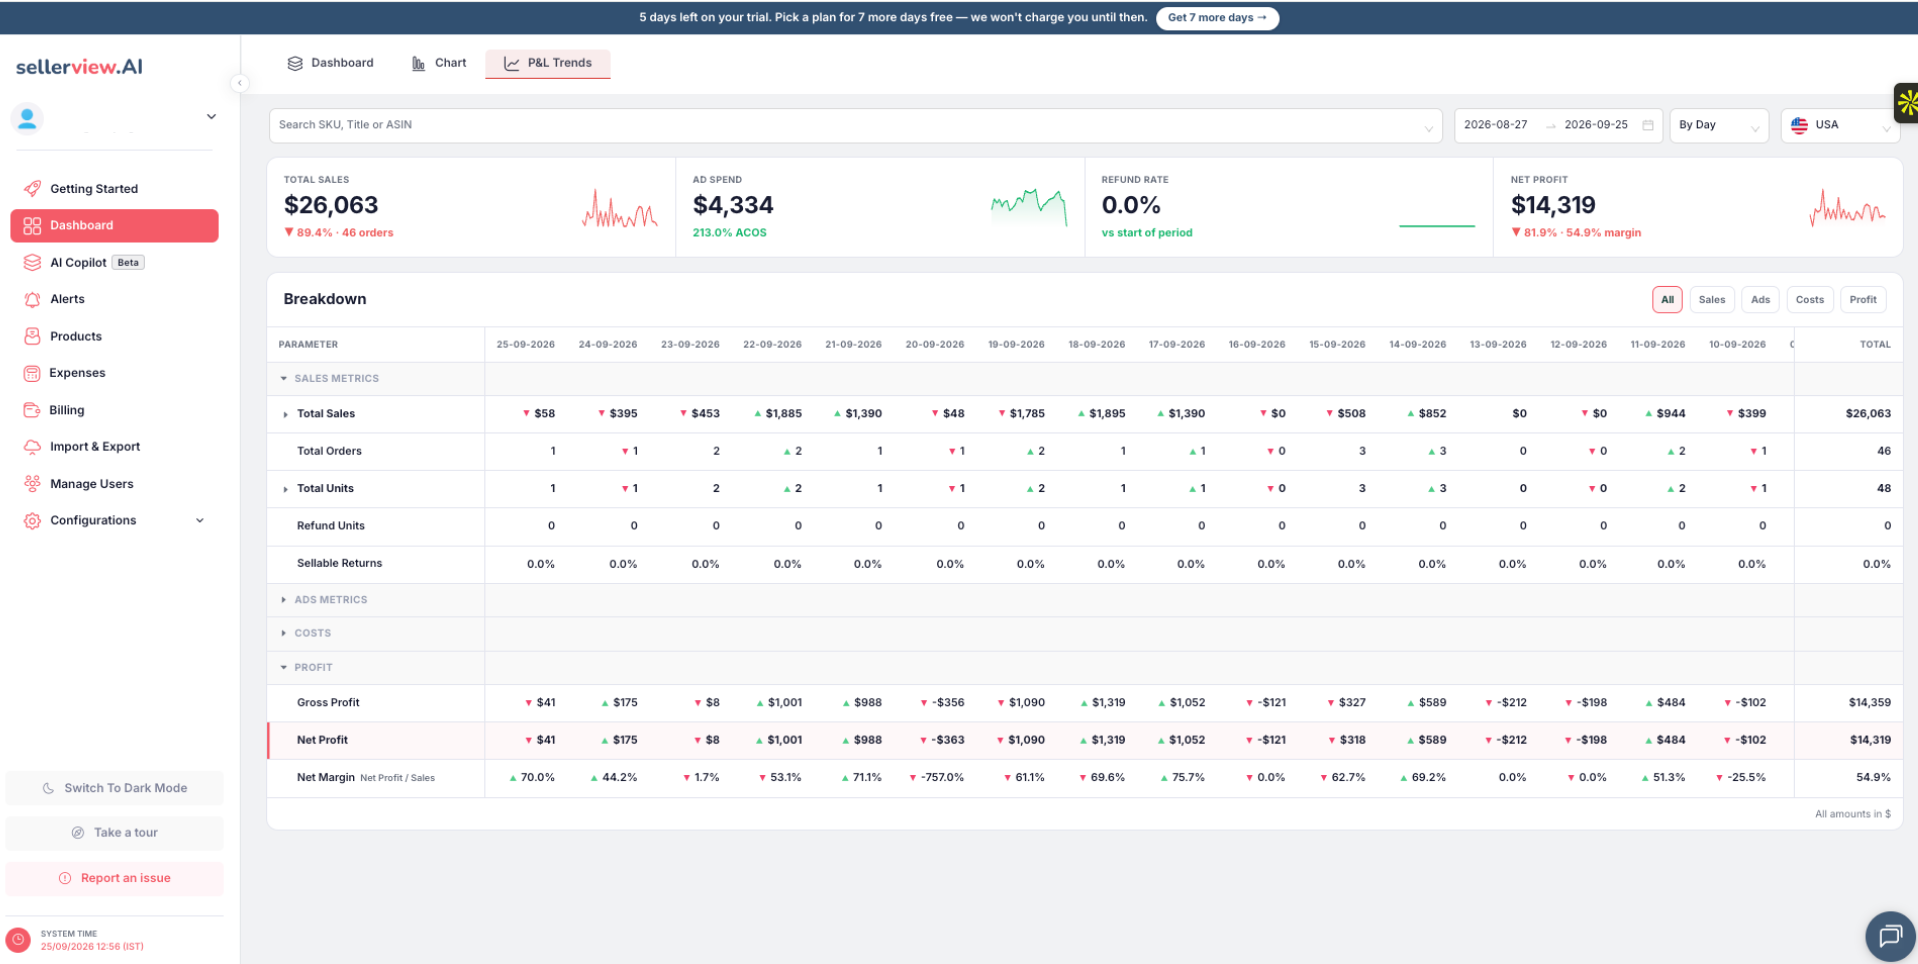Click the Search SKU, Title or ASIN field
Image resolution: width=1918 pixels, height=964 pixels.
click(855, 125)
